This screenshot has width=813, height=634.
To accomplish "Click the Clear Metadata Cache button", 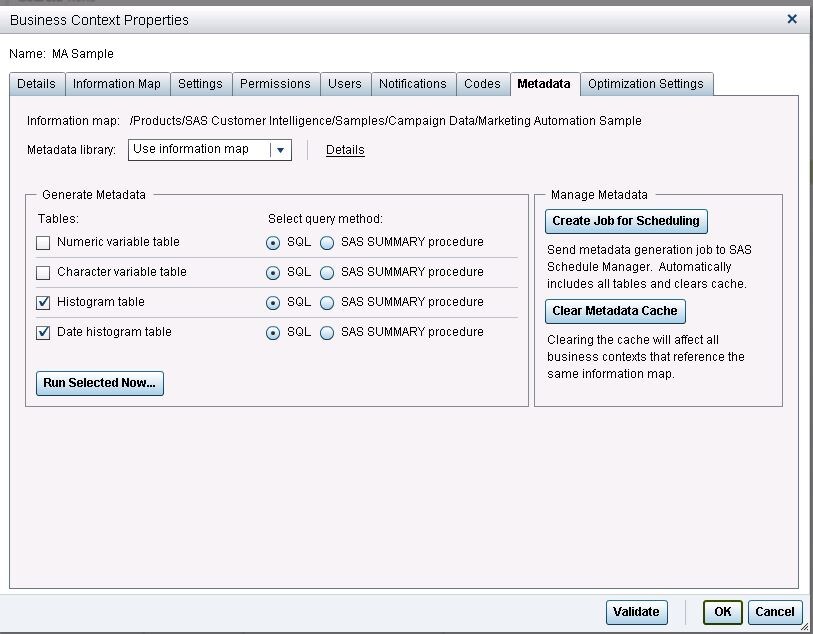I will coord(615,311).
